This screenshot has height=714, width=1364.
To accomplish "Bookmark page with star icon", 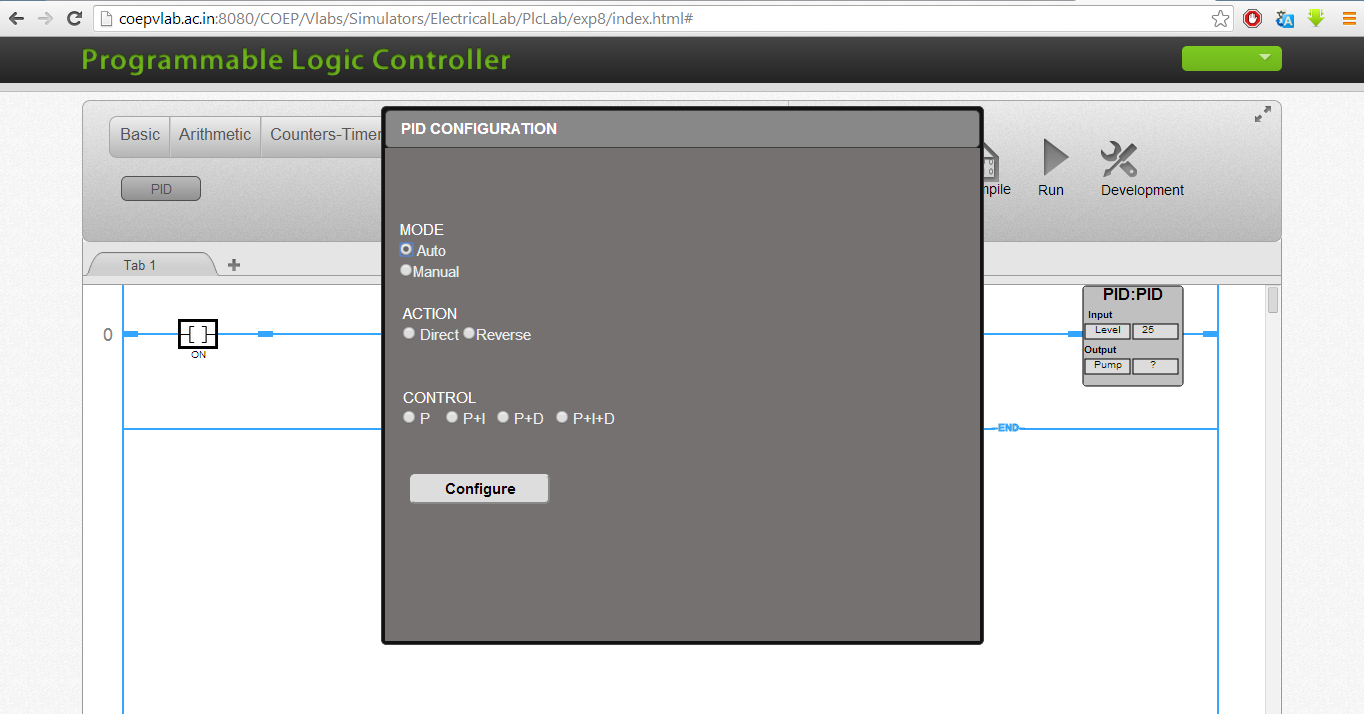I will click(x=1220, y=18).
